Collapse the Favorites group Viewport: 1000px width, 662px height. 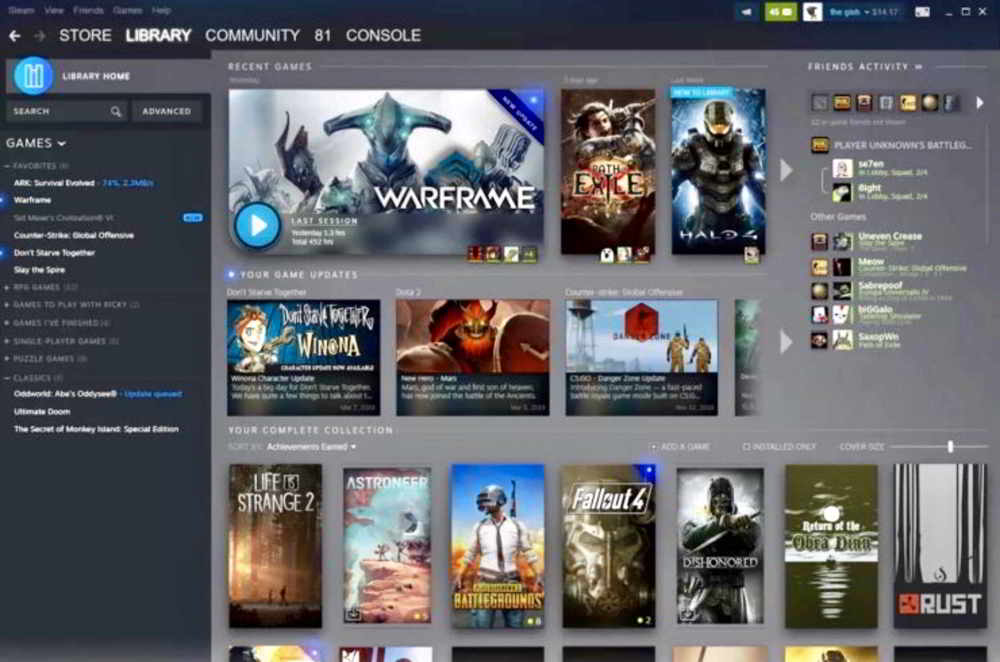pos(8,166)
